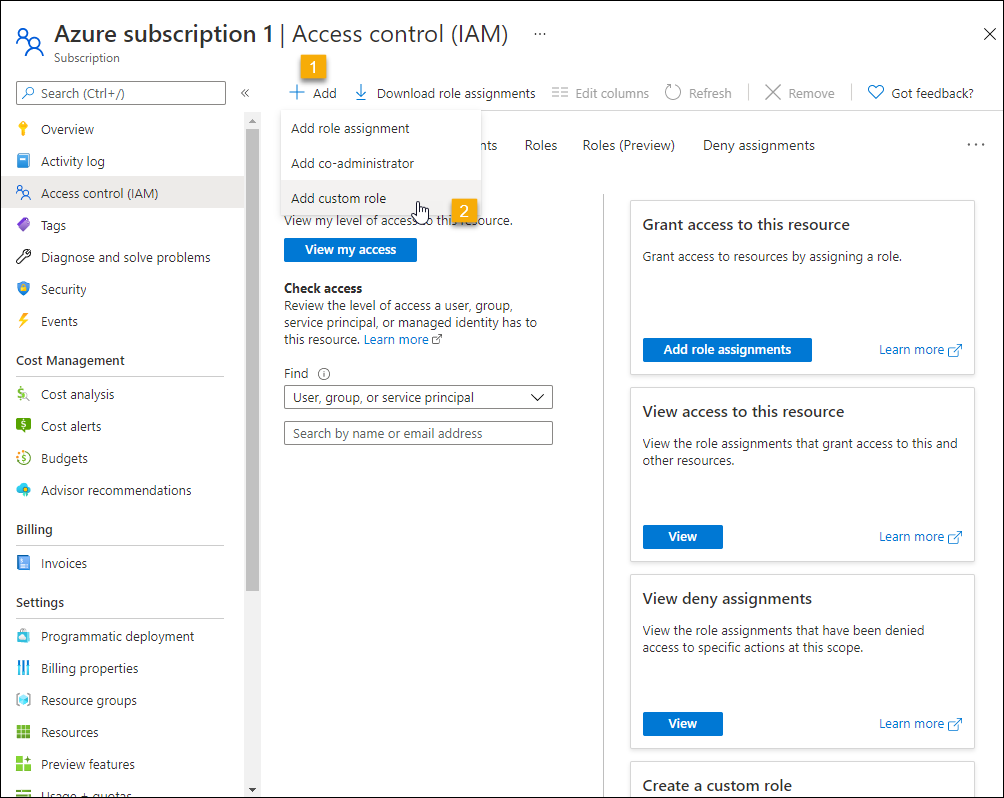Screen dimensions: 1004x798
Task: Click the Cost analysis icon
Action: point(24,394)
